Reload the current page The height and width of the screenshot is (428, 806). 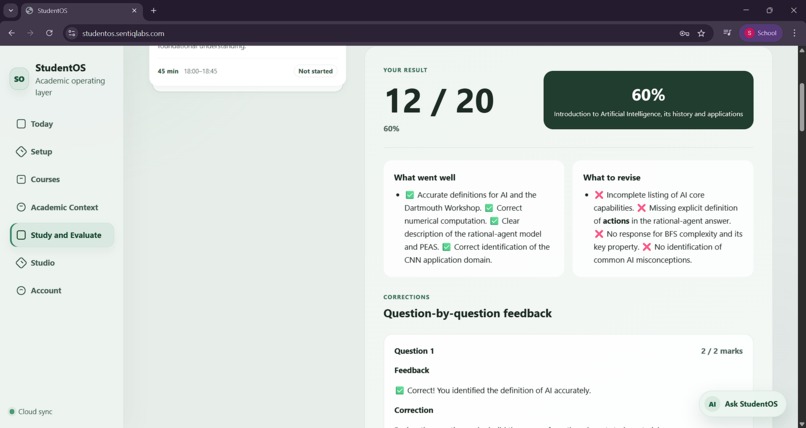[x=49, y=33]
